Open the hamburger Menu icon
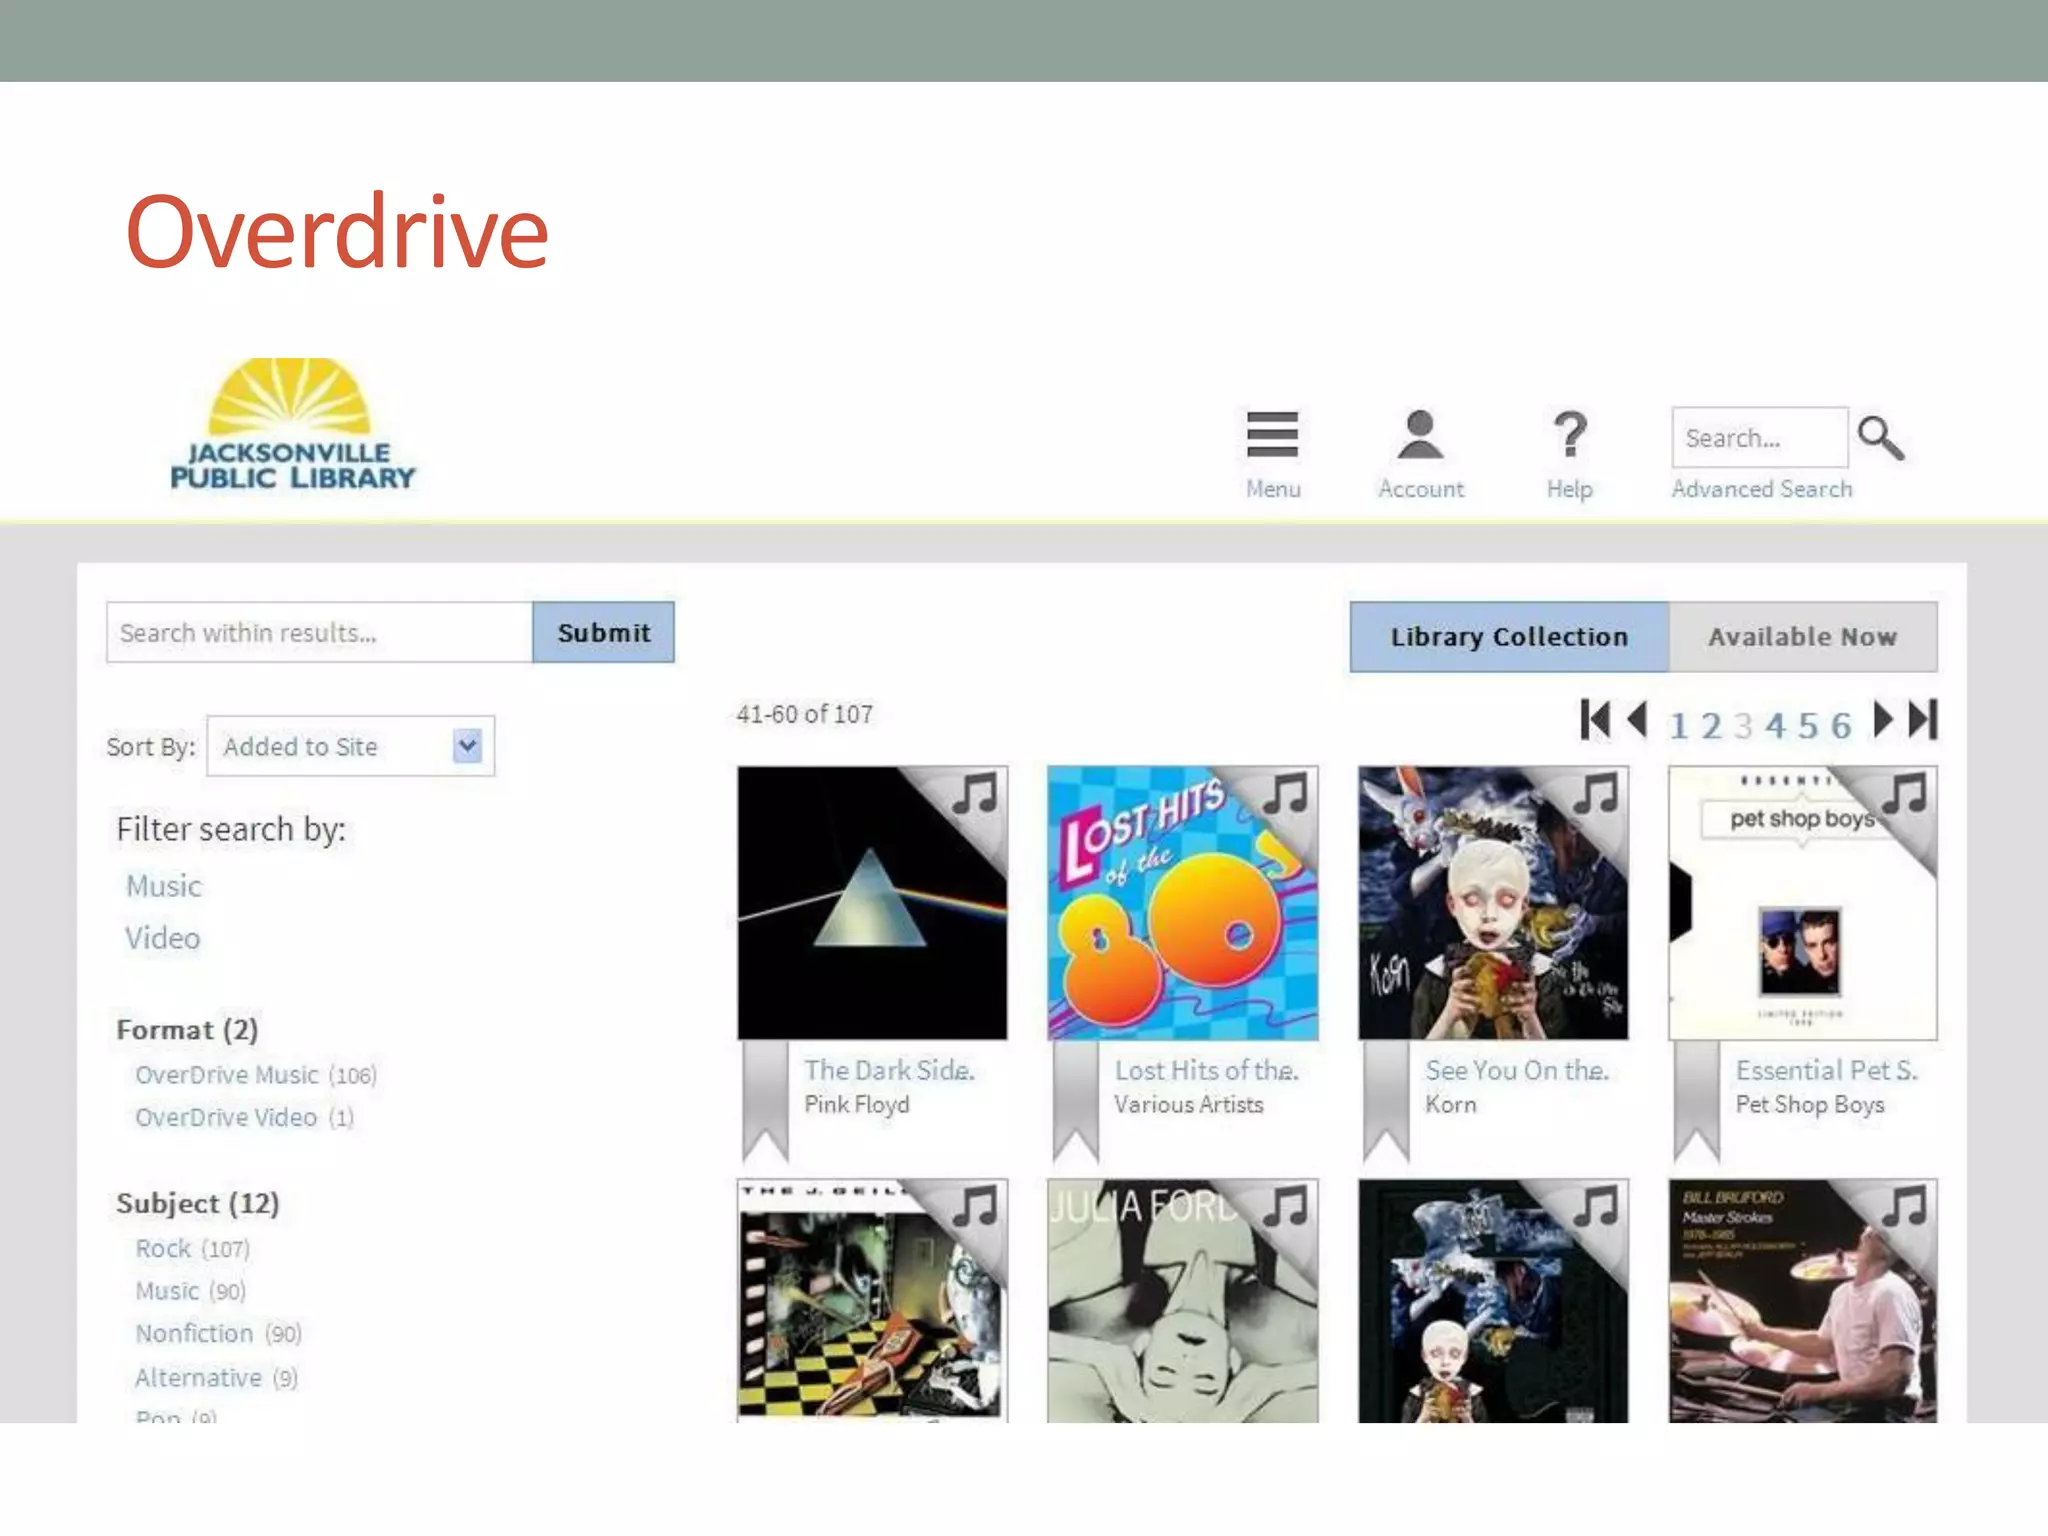2048x1536 pixels. 1272,435
